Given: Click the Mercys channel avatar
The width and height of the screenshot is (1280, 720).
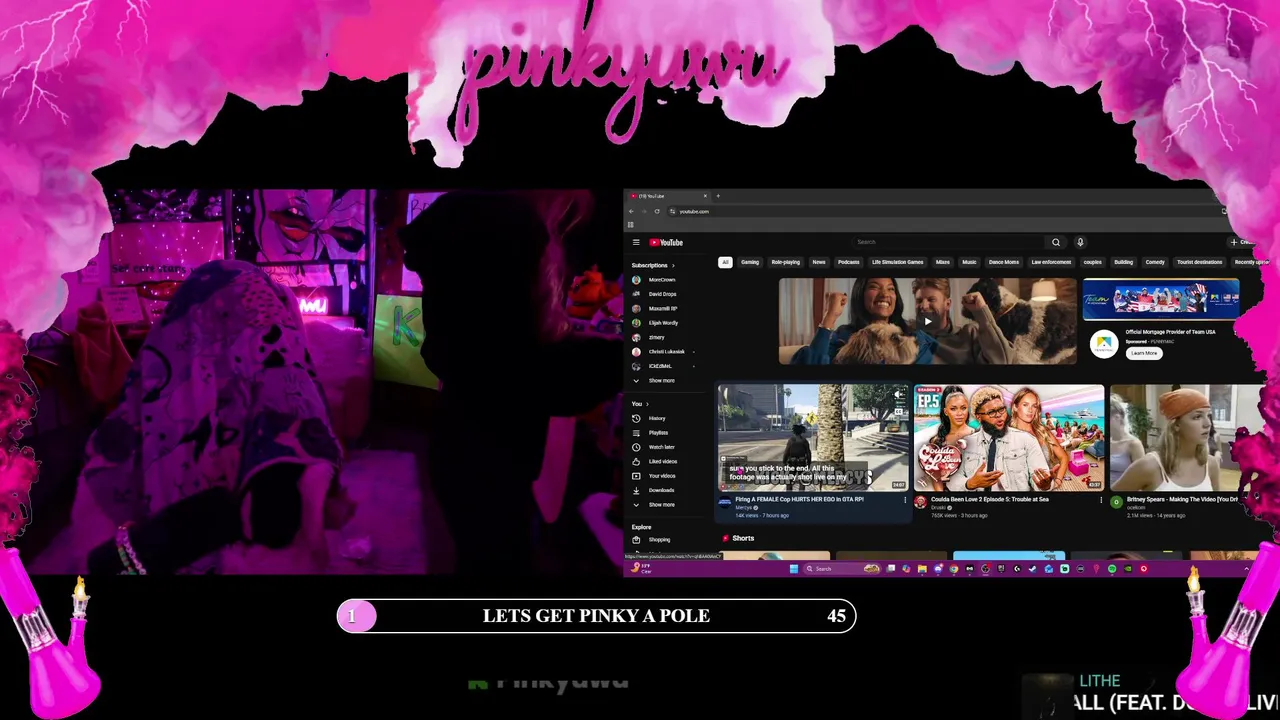Looking at the screenshot, I should 725,502.
